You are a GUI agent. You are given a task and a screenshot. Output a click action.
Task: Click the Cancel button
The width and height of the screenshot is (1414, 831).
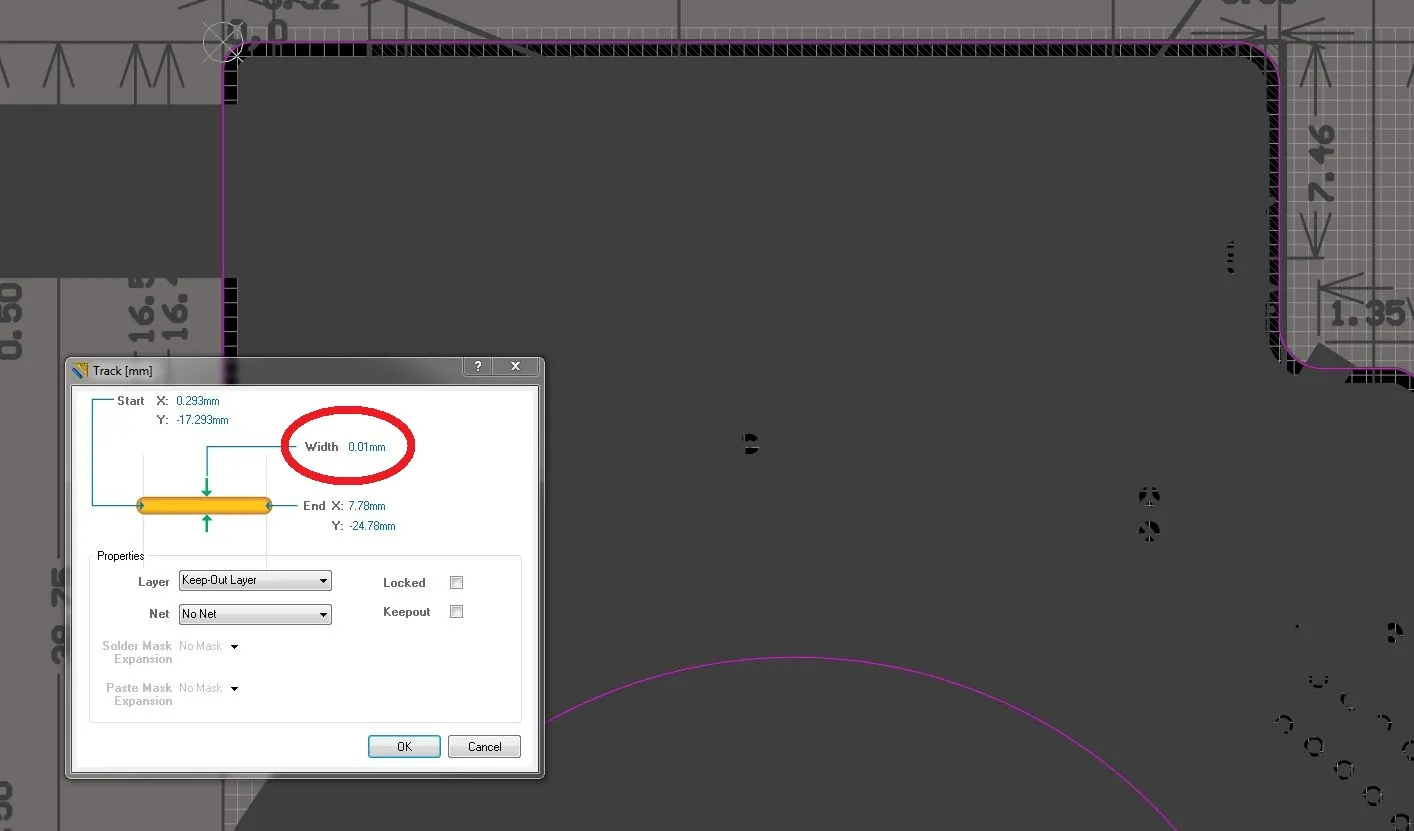click(484, 747)
